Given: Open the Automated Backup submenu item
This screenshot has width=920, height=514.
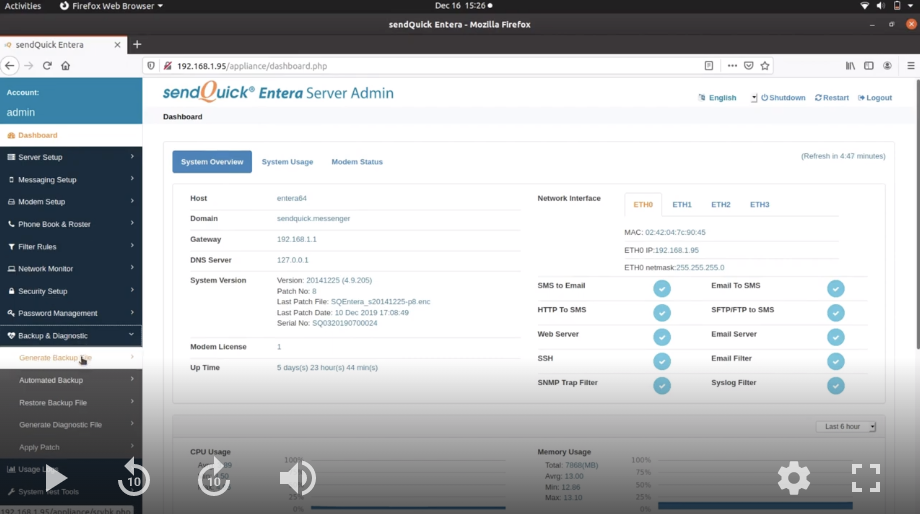Looking at the screenshot, I should point(70,380).
